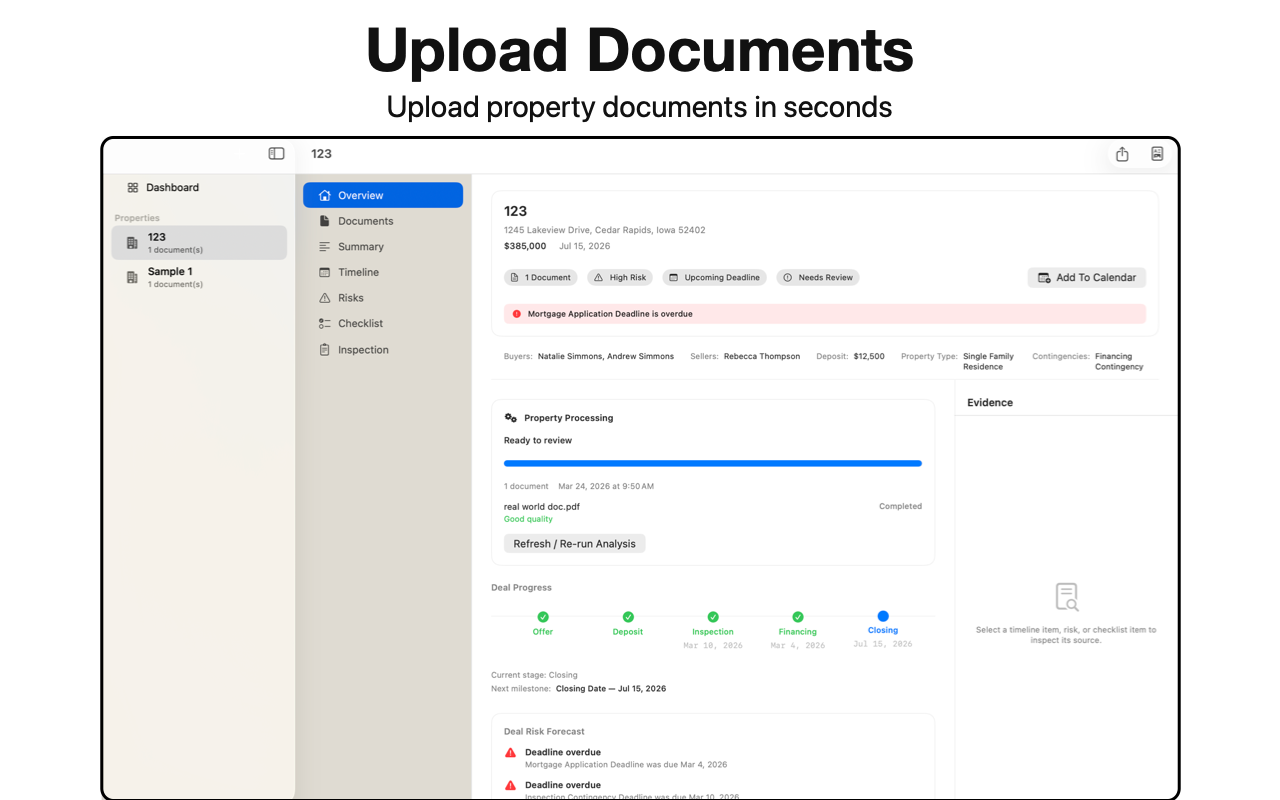This screenshot has height=800, width=1280.
Task: Click the $385,000 price value
Action: point(525,246)
